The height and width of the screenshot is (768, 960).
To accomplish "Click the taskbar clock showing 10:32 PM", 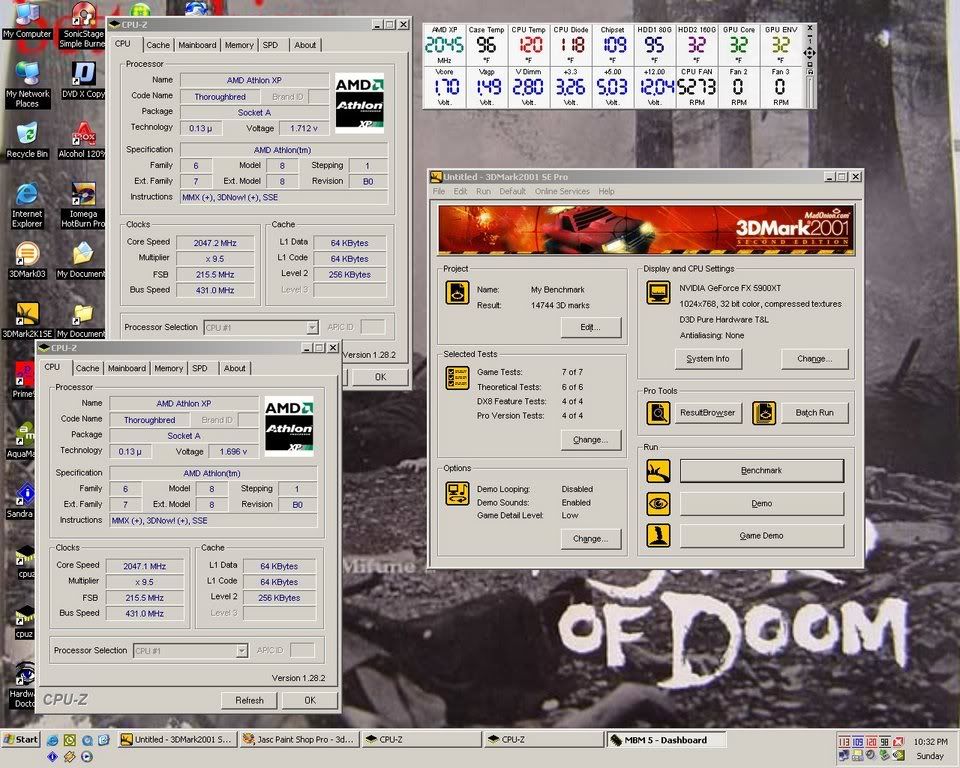I will [931, 742].
